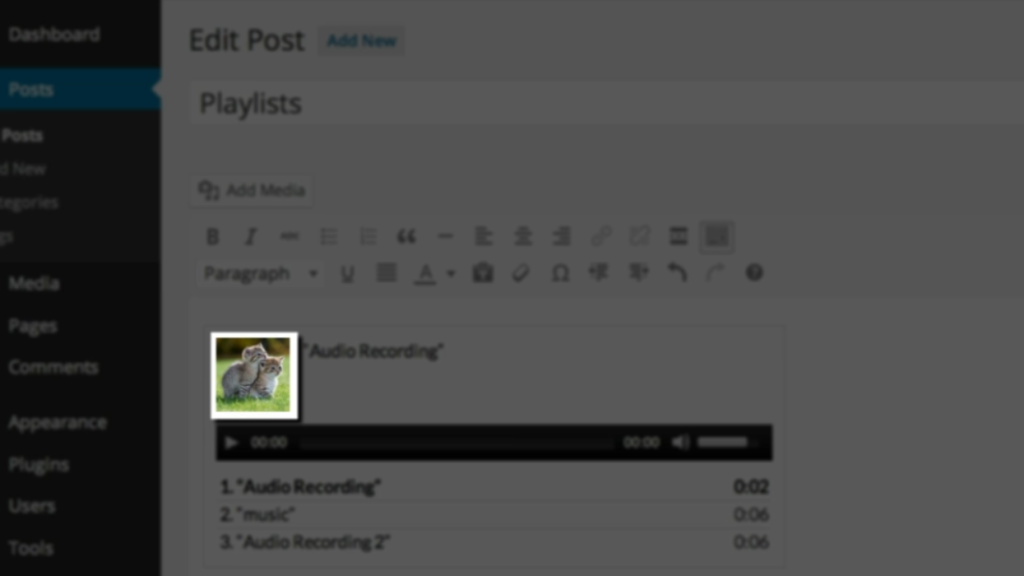Click the text color A swatch
This screenshot has height=576, width=1024.
click(425, 273)
